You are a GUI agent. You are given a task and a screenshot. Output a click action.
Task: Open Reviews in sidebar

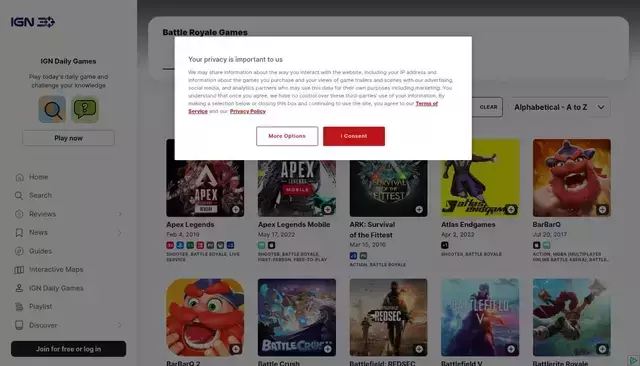(x=42, y=214)
